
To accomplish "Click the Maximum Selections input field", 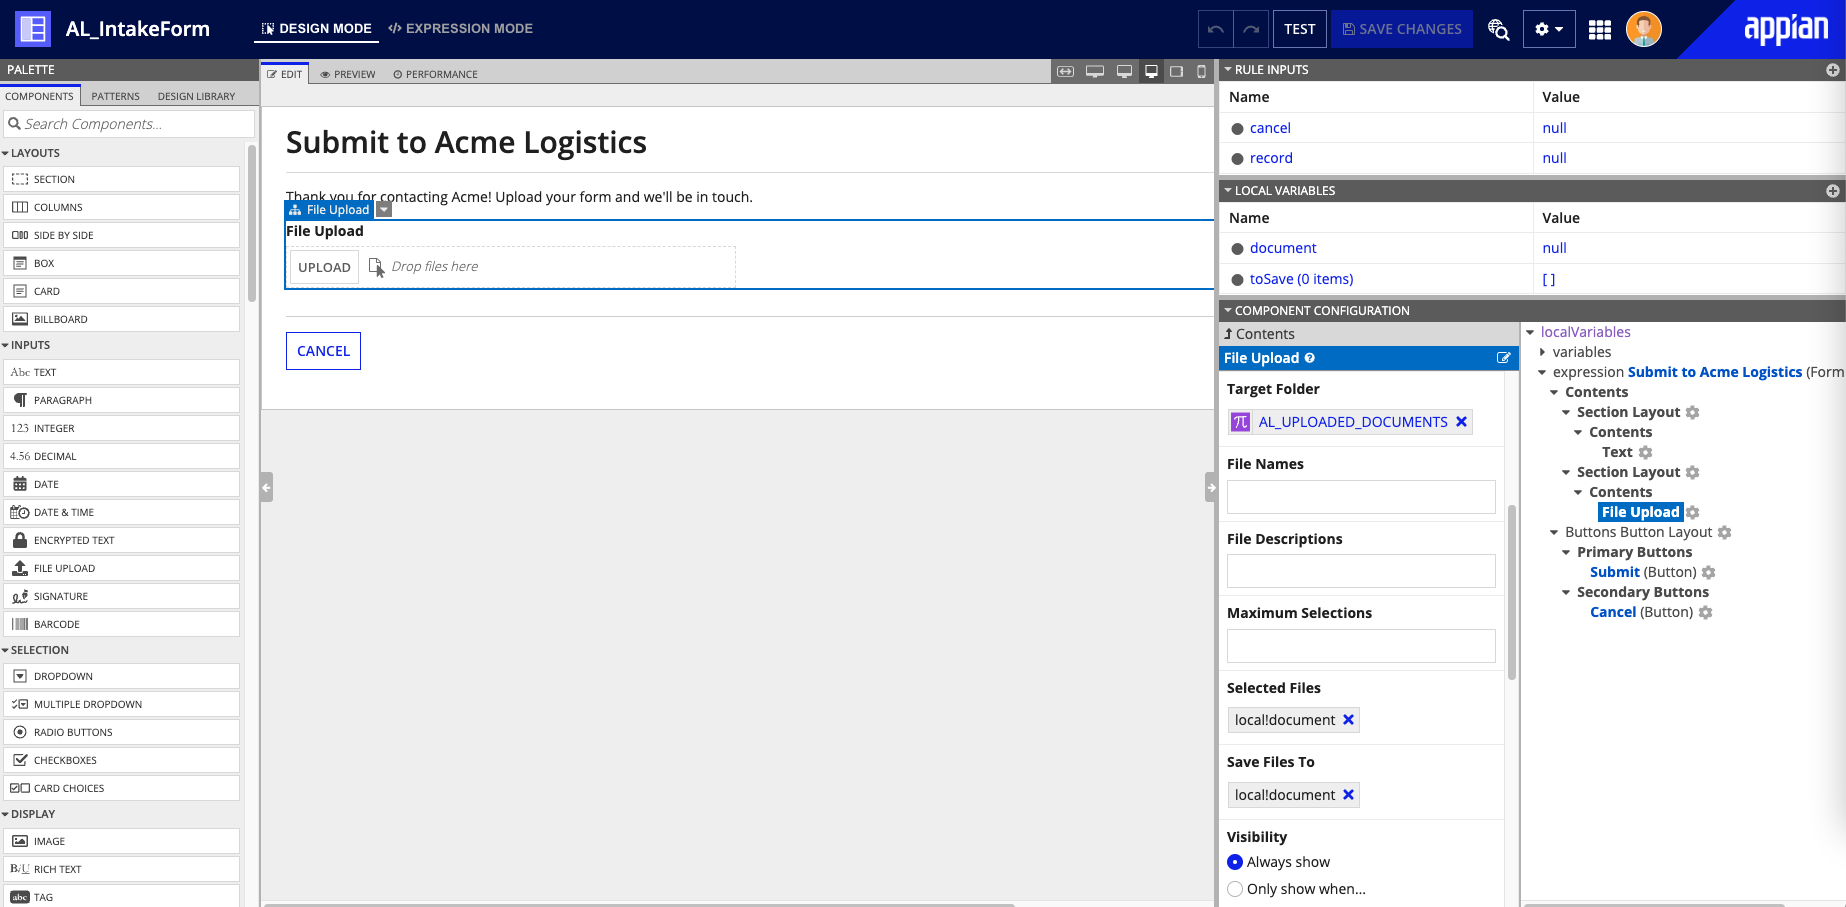I will (1361, 646).
